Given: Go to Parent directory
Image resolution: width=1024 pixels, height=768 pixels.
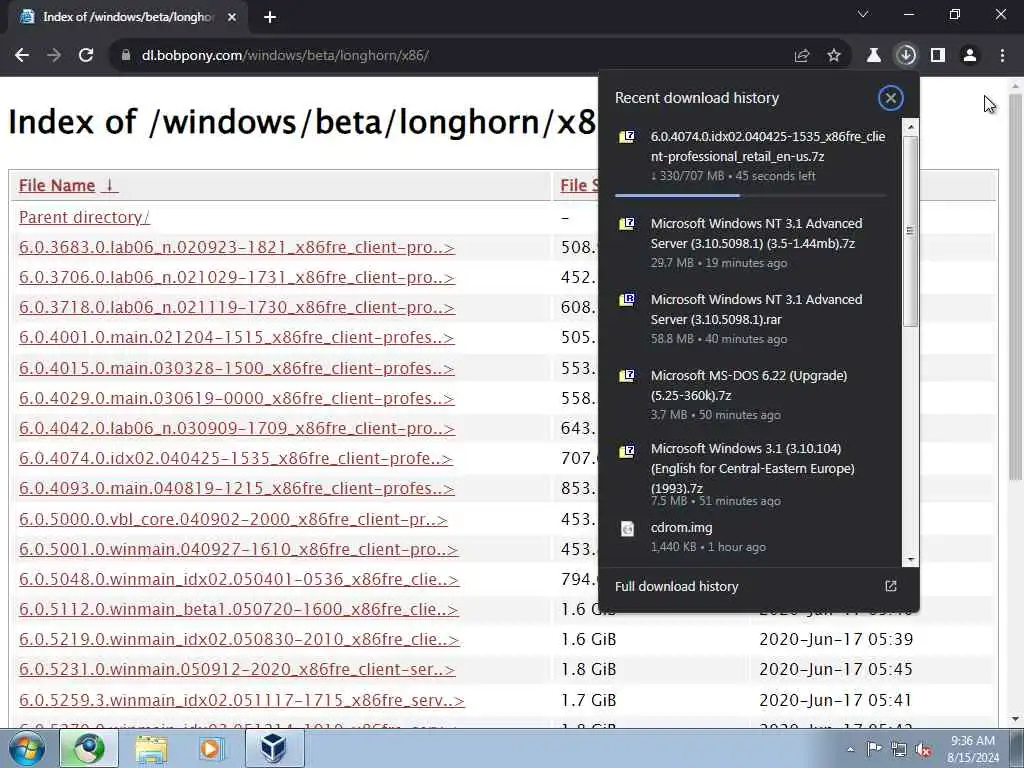Looking at the screenshot, I should (x=84, y=217).
